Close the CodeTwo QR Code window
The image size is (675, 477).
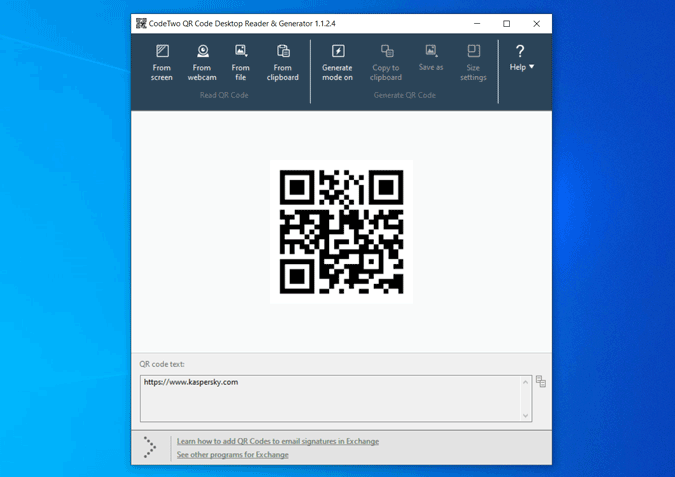(536, 24)
